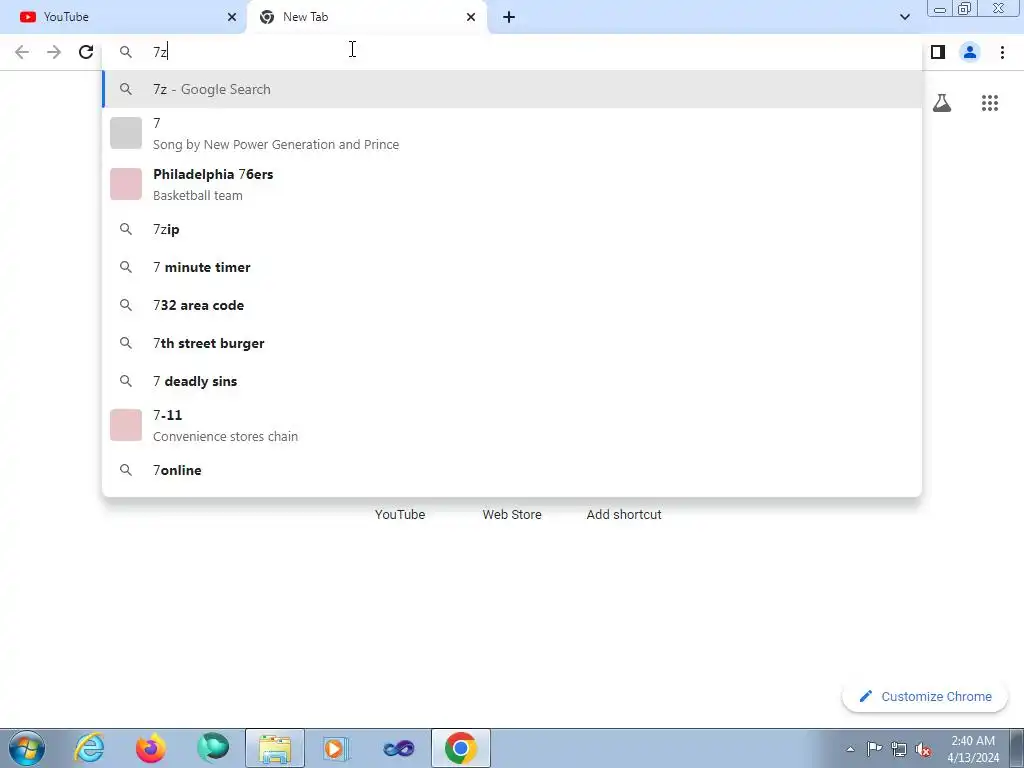Open Windows Media Player taskbar icon
Image resolution: width=1024 pixels, height=768 pixels.
click(336, 748)
